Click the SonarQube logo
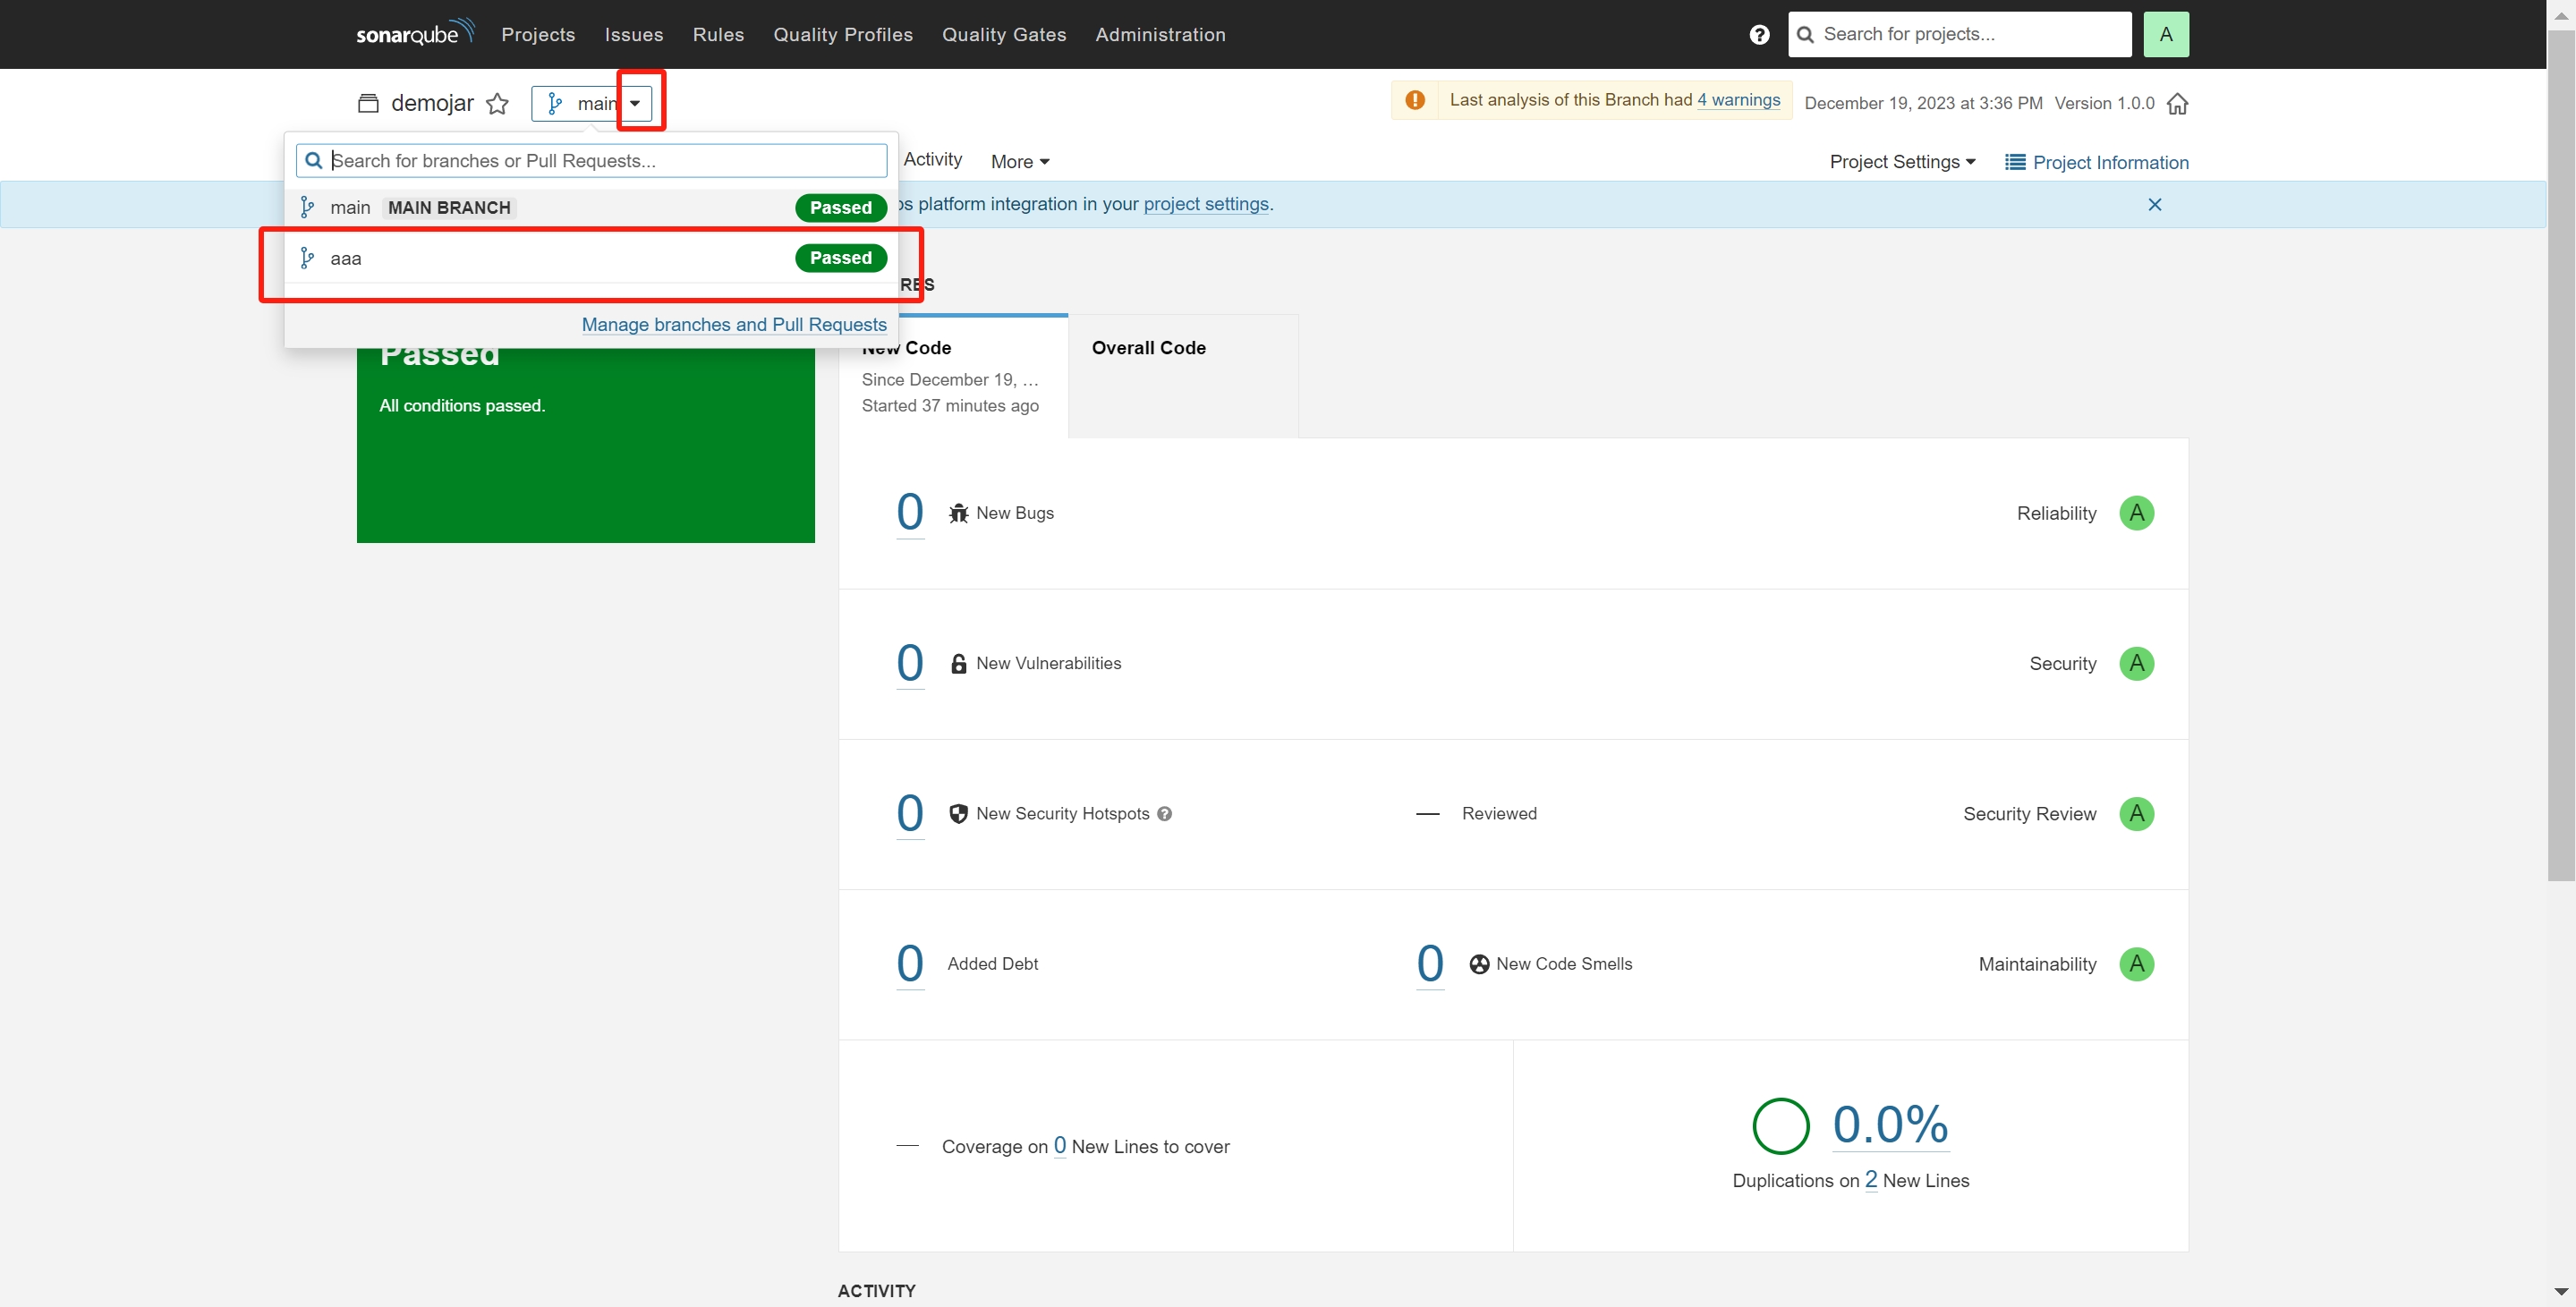 point(414,33)
